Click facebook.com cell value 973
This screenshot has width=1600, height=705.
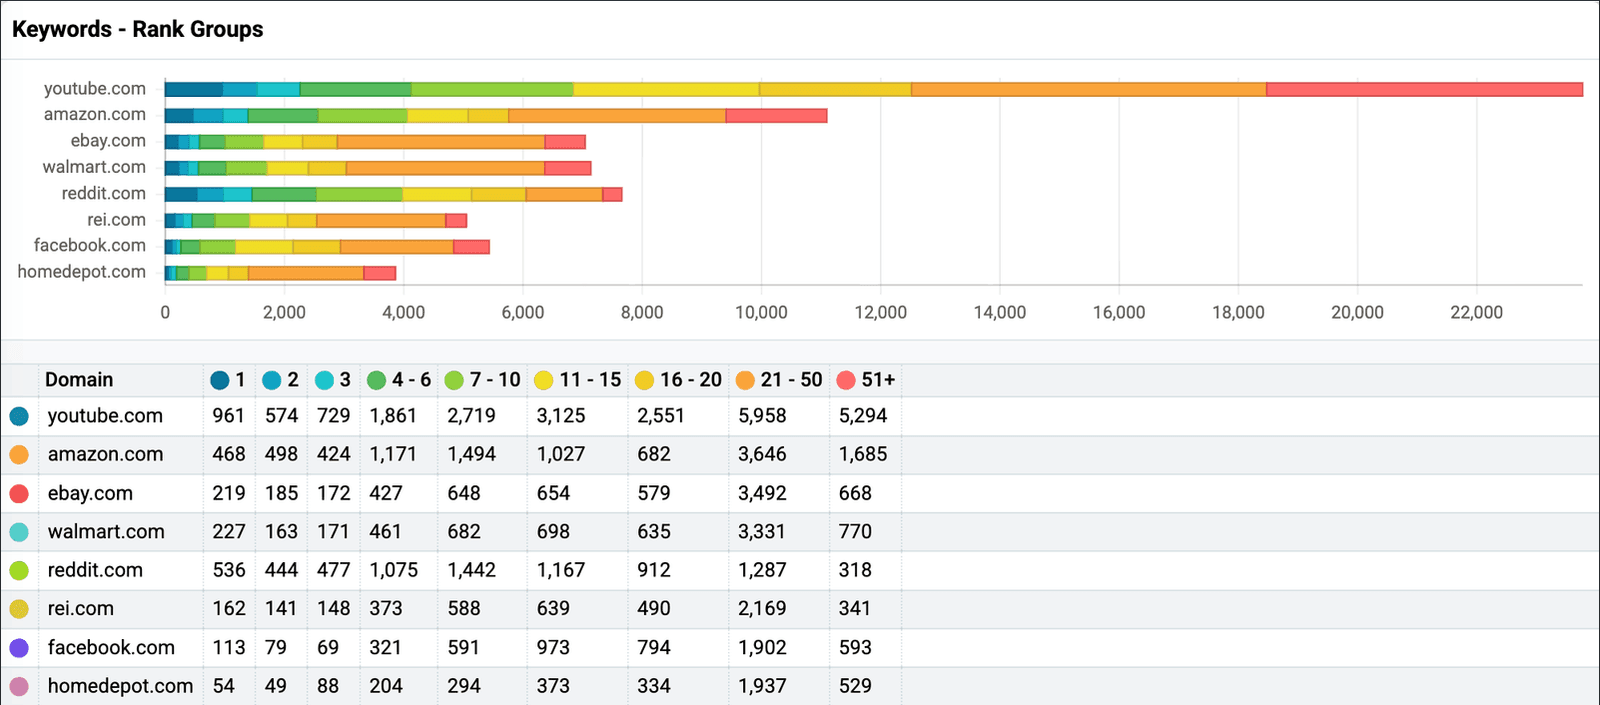pos(553,647)
